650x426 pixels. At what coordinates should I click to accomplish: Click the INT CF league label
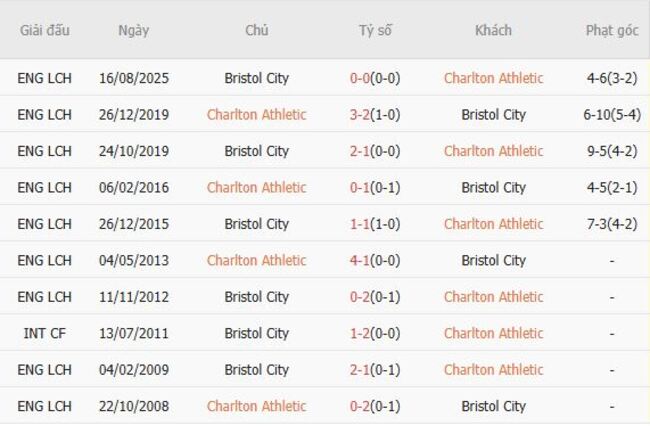[x=44, y=333]
